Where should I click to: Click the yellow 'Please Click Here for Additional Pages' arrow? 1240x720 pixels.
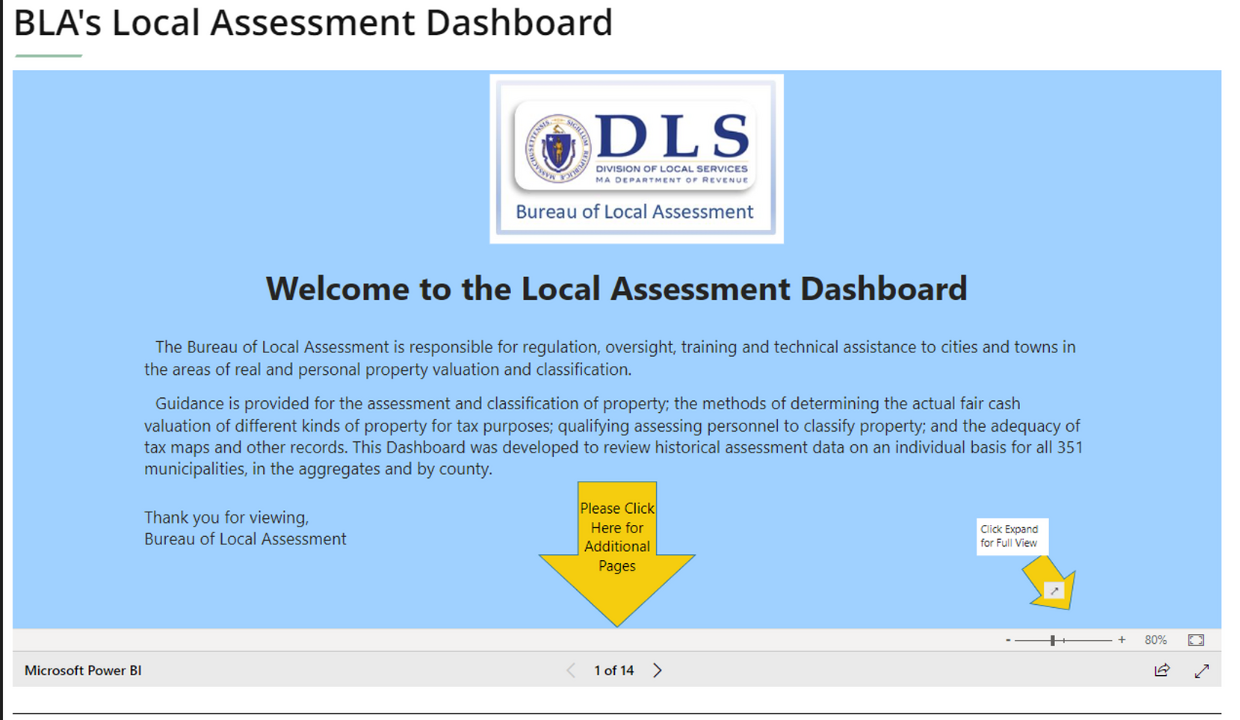[x=617, y=553]
